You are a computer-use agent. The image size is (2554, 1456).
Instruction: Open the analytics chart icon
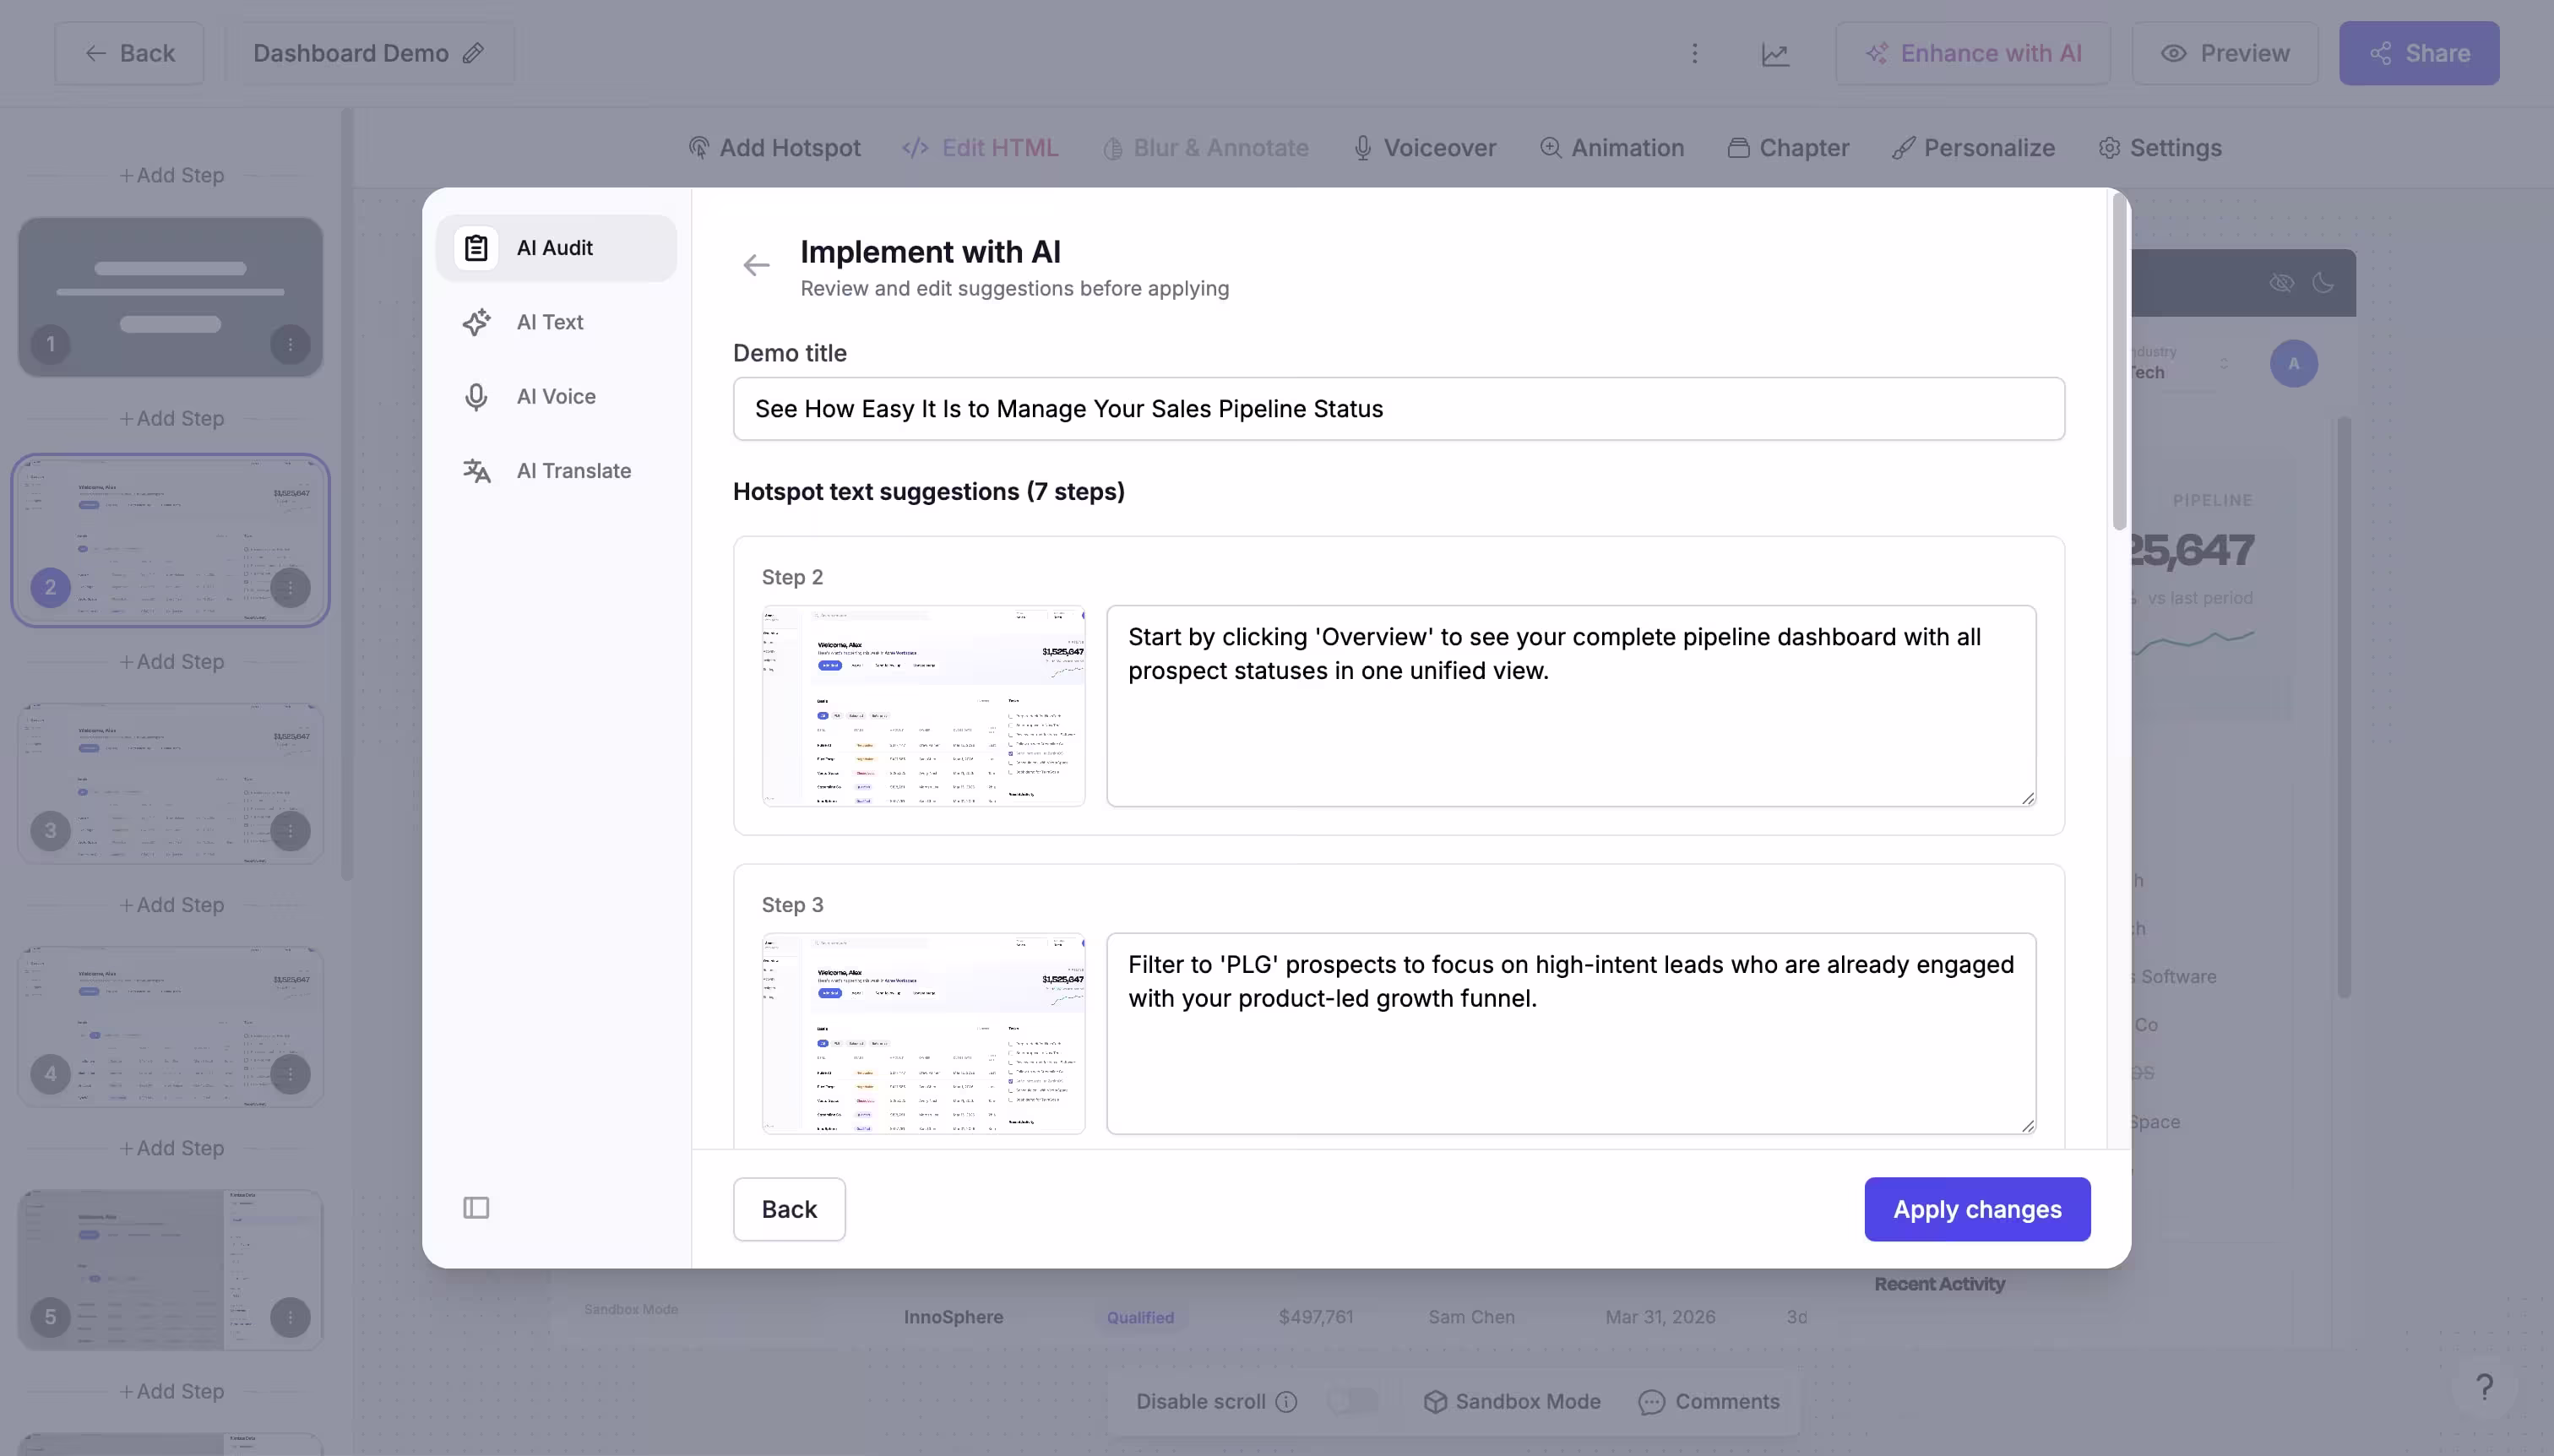point(1775,54)
